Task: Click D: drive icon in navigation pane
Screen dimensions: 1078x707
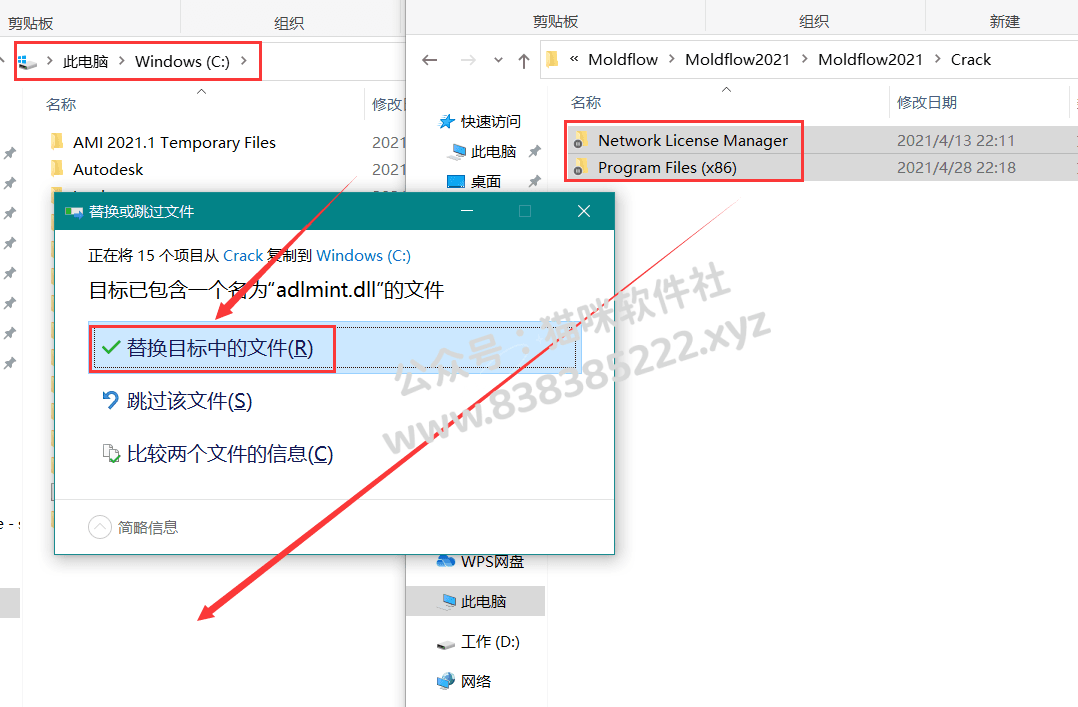Action: [446, 644]
